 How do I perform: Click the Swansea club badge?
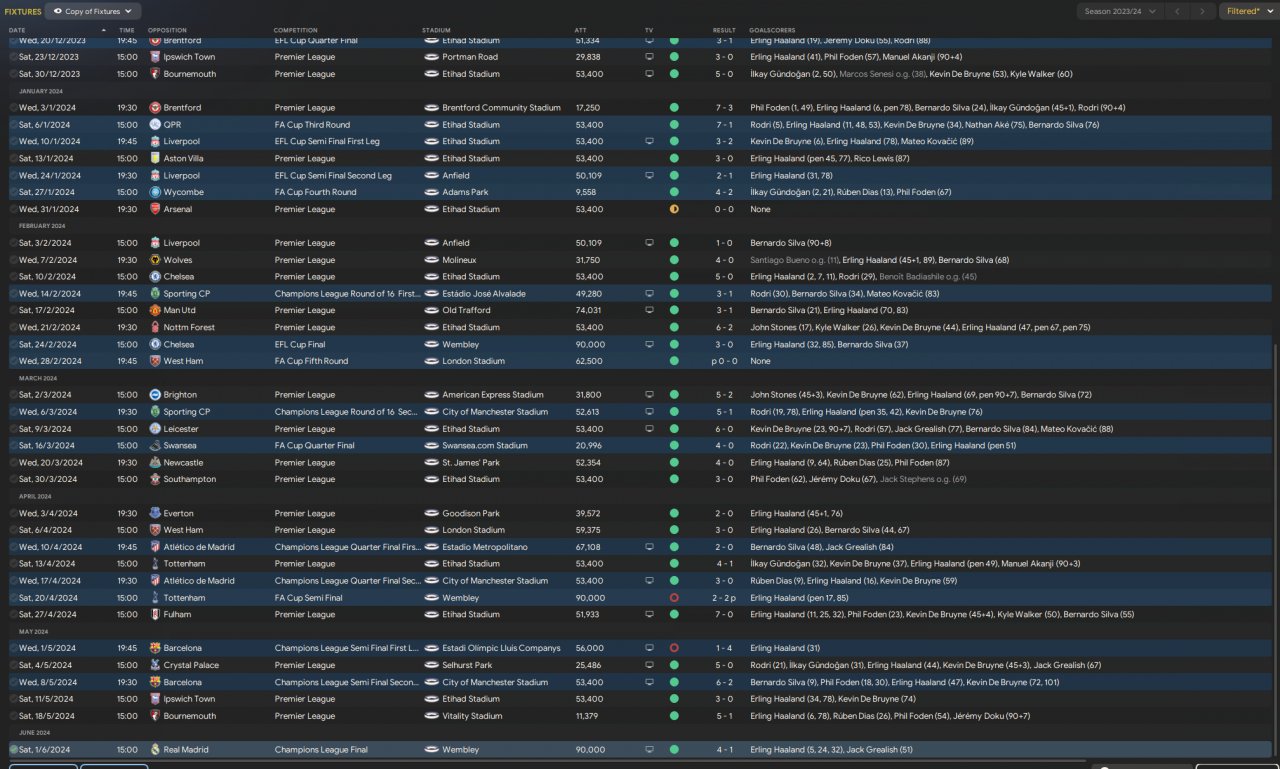[x=155, y=446]
